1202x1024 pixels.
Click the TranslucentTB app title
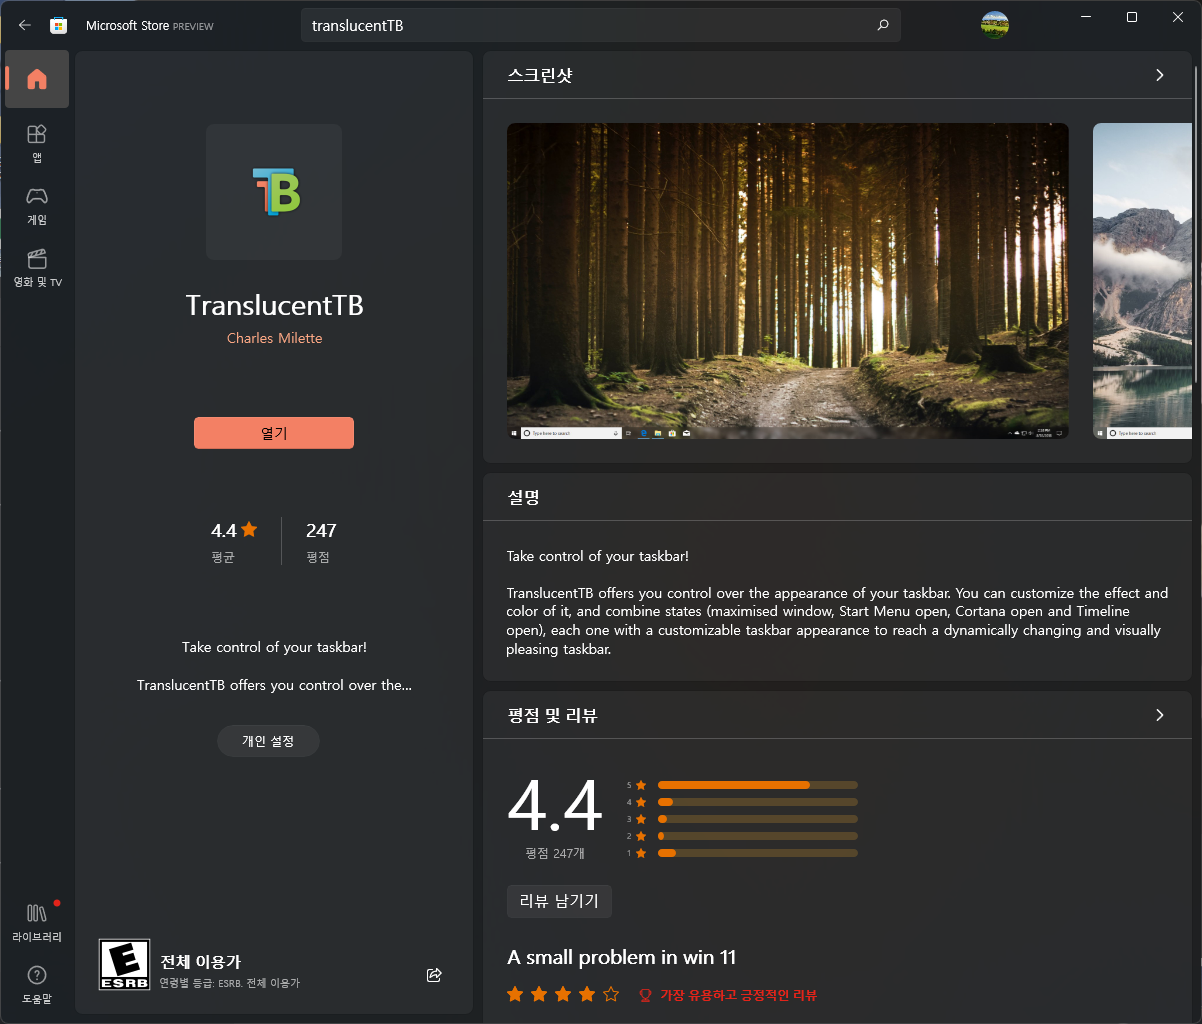point(274,305)
